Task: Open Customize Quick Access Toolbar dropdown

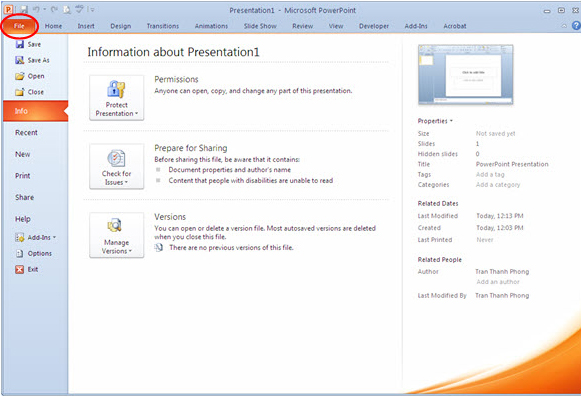Action: click(x=92, y=10)
